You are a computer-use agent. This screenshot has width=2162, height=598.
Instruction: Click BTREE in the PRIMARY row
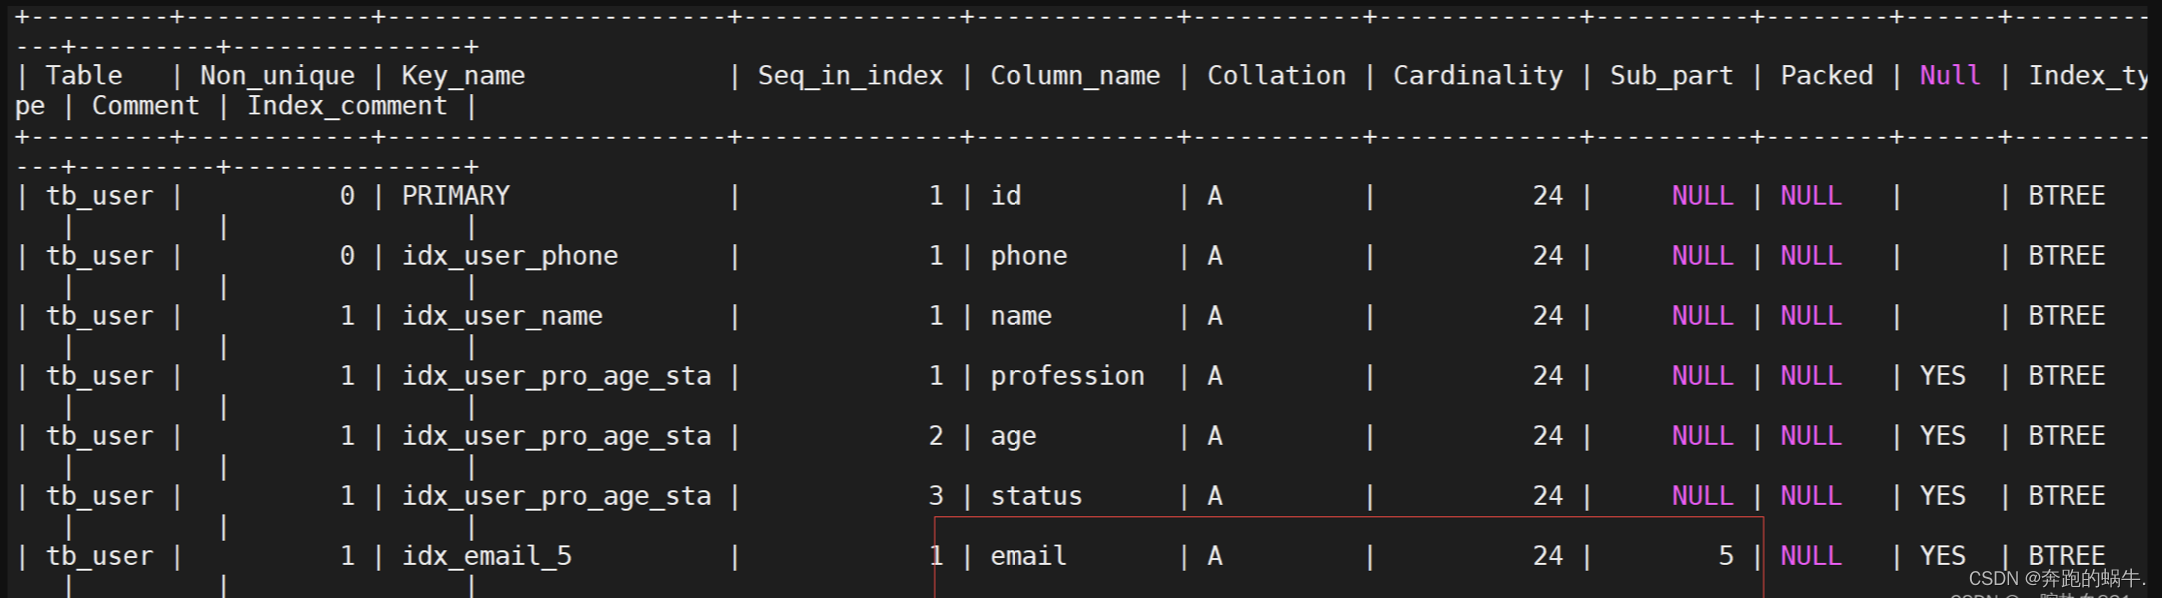2066,196
